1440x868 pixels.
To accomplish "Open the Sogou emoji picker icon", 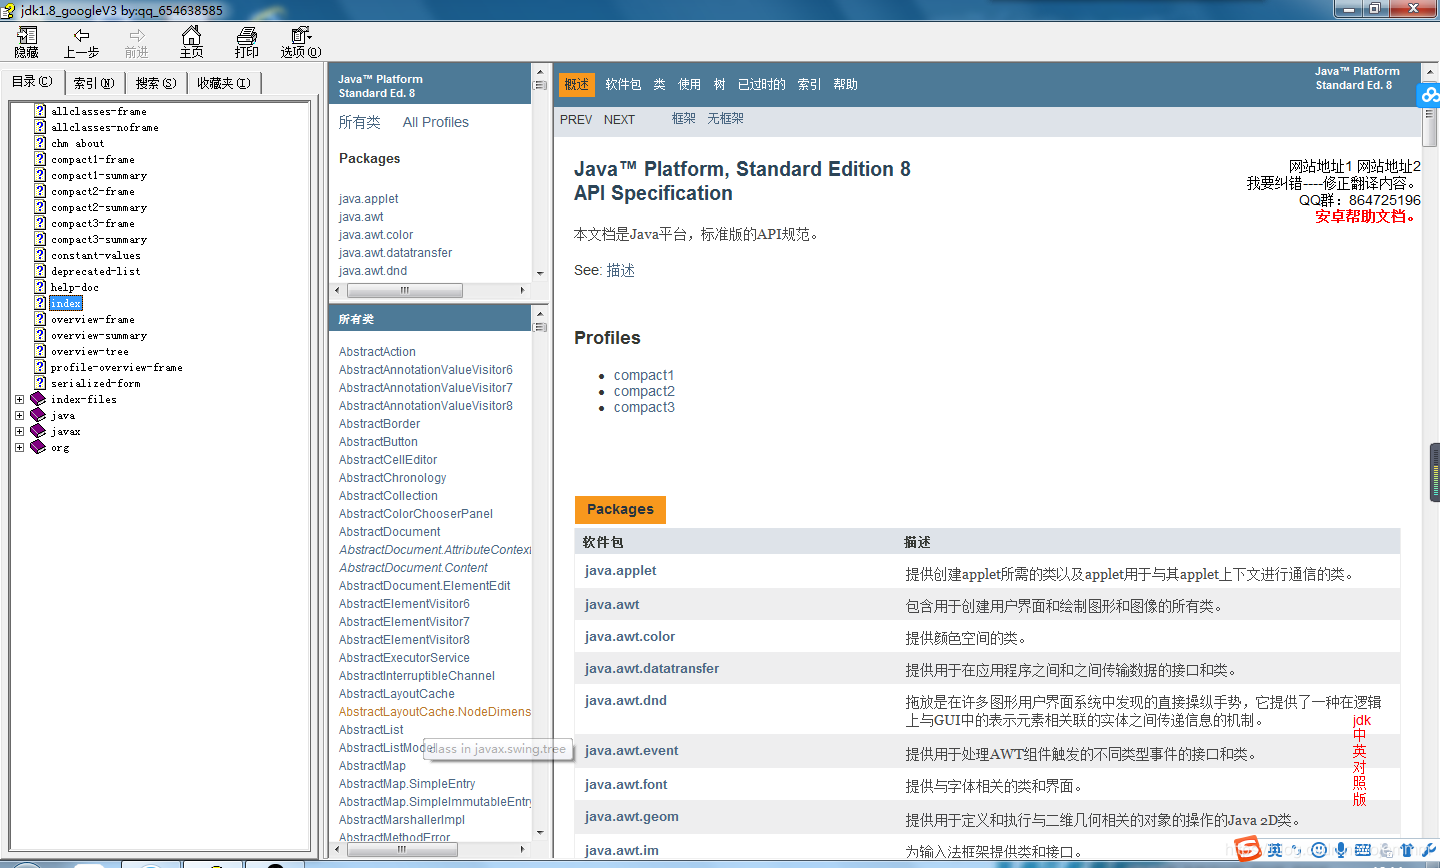I will pos(1319,850).
